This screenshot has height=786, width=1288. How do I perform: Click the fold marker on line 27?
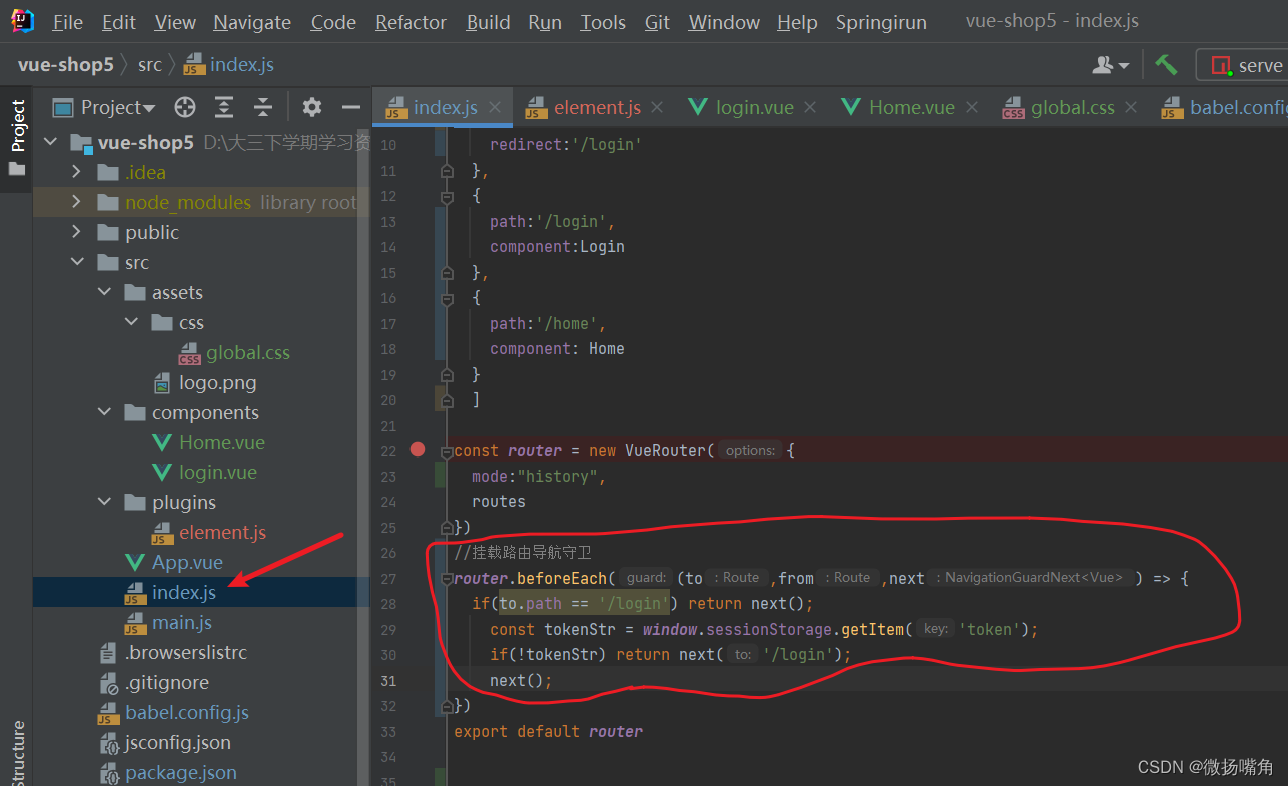446,578
